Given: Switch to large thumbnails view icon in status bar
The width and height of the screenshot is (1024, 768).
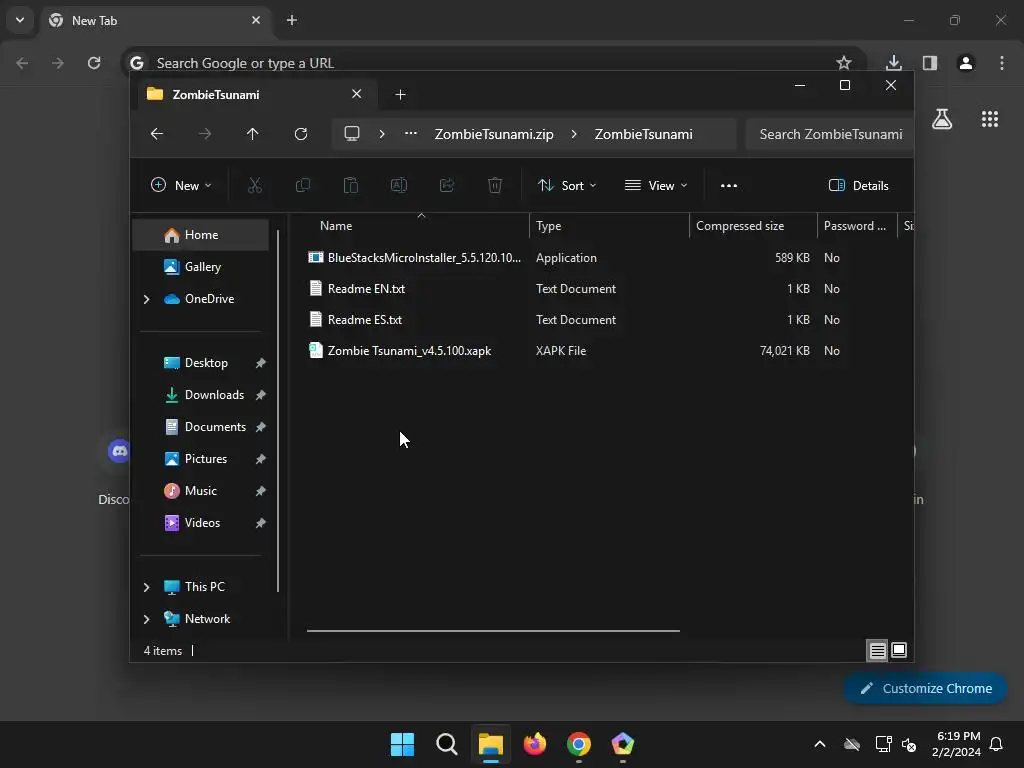Looking at the screenshot, I should (899, 650).
